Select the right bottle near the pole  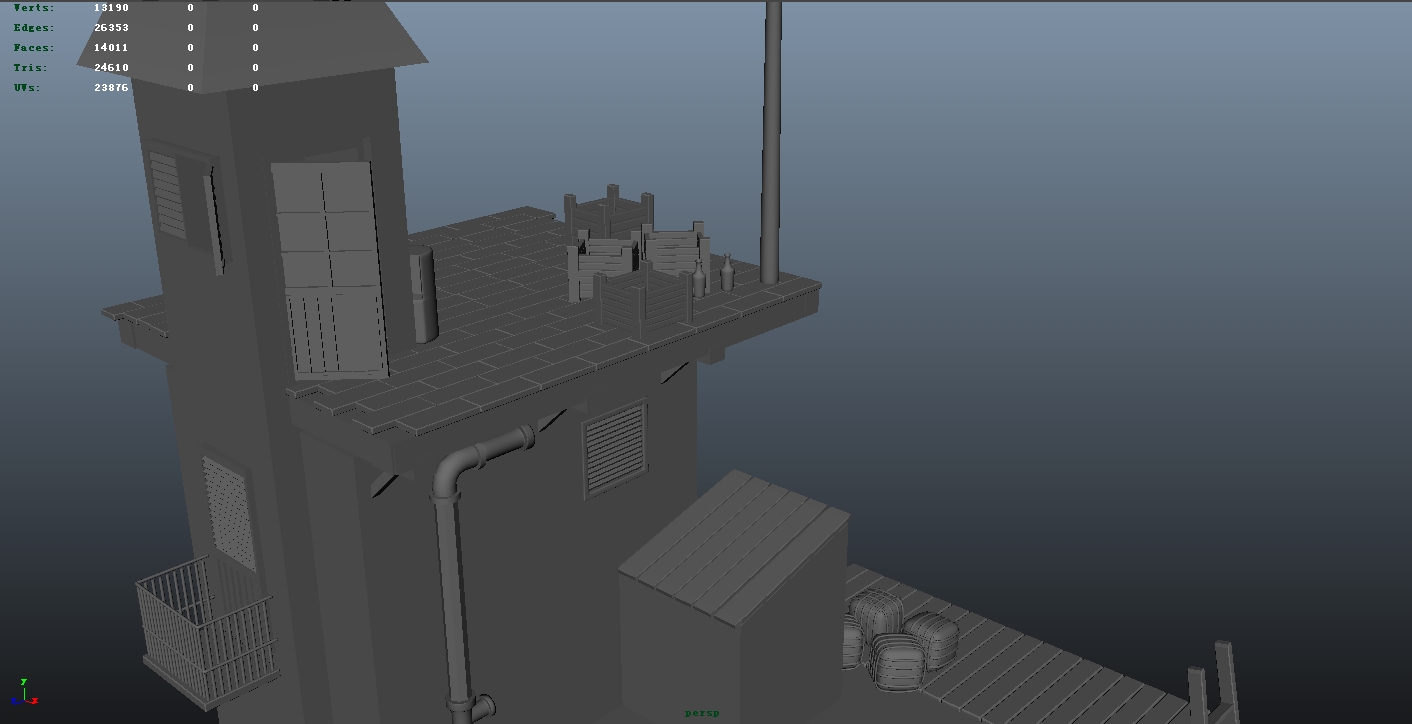(727, 274)
